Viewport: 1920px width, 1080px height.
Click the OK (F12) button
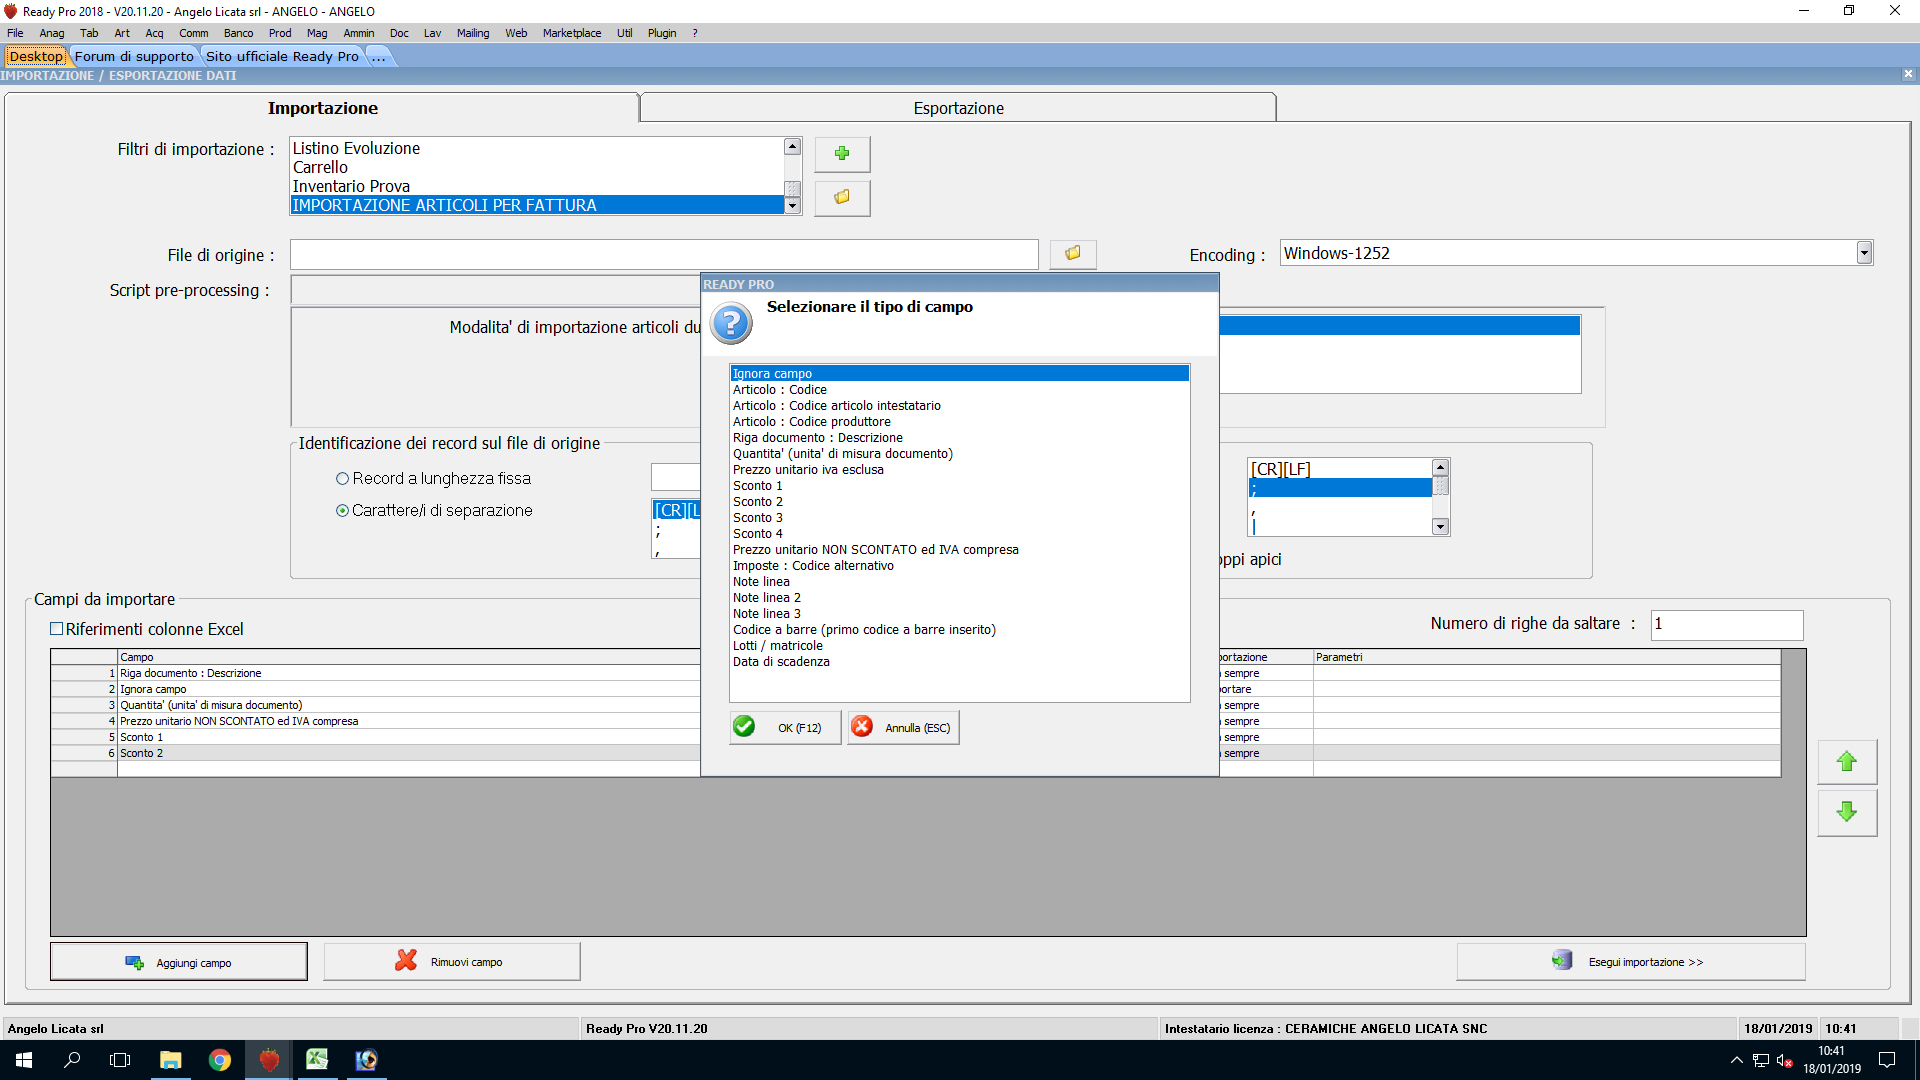coord(785,728)
